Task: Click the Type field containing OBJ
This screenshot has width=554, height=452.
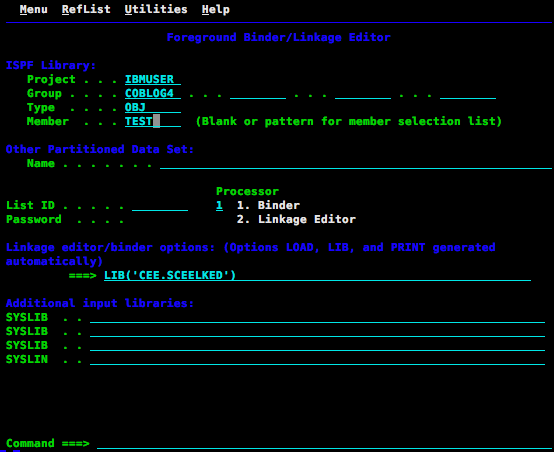Action: point(153,107)
